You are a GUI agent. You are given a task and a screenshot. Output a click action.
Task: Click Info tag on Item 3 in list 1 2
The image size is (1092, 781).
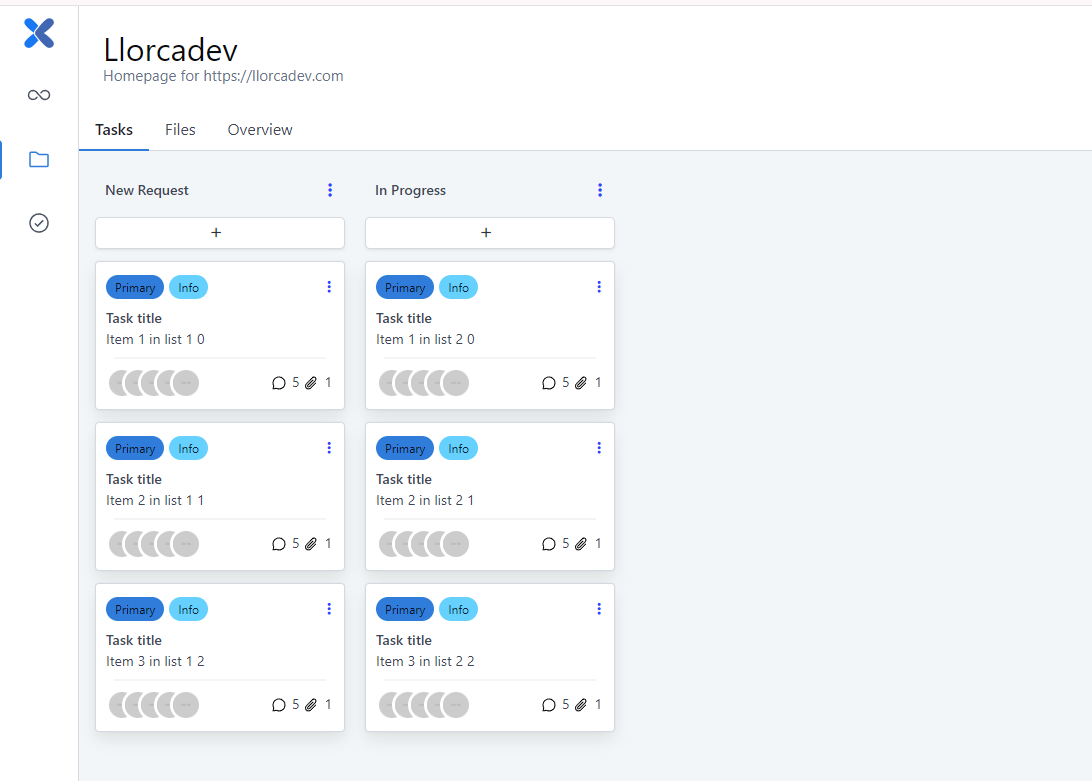click(x=189, y=610)
